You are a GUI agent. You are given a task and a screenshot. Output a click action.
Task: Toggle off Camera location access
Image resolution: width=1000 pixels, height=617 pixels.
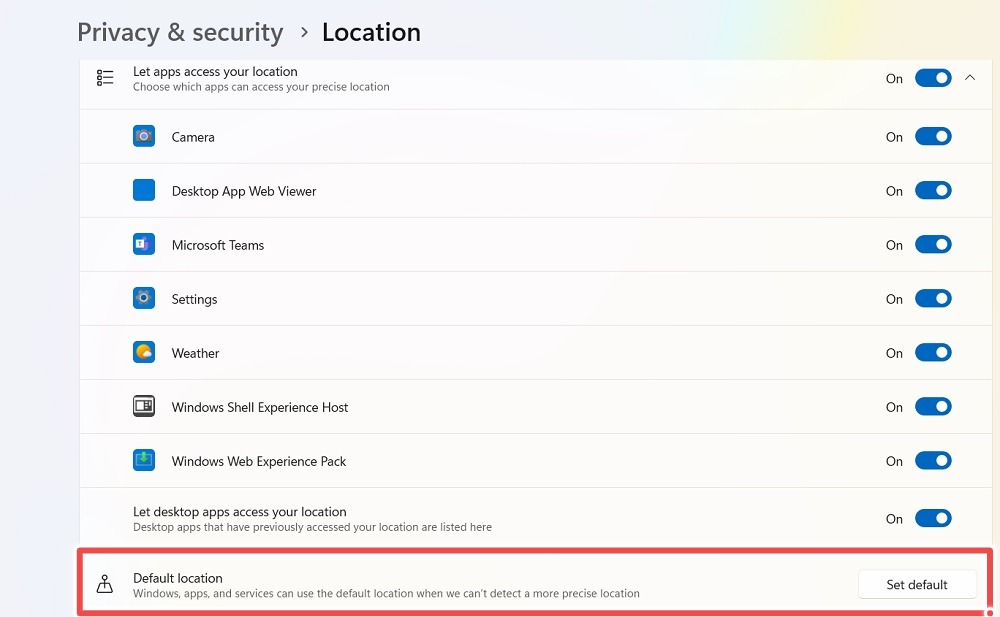click(x=933, y=136)
